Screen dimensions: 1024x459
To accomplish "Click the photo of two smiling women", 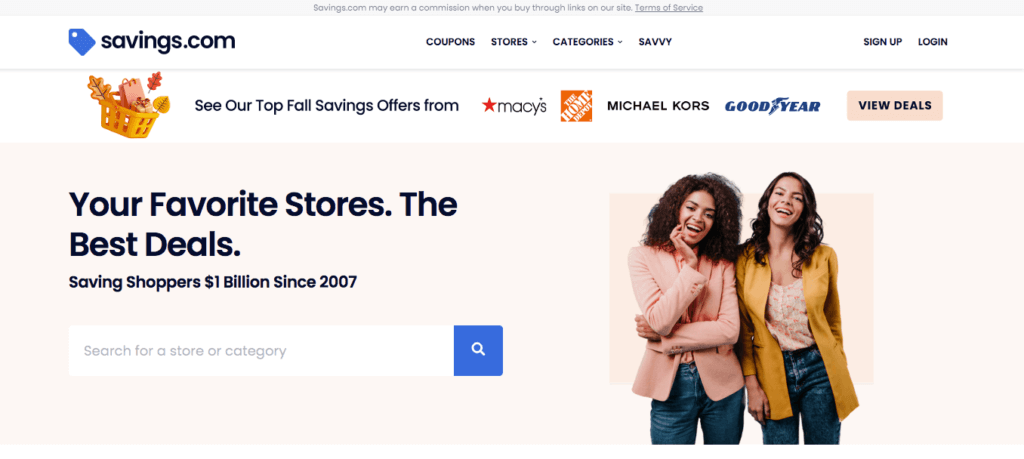I will click(743, 308).
